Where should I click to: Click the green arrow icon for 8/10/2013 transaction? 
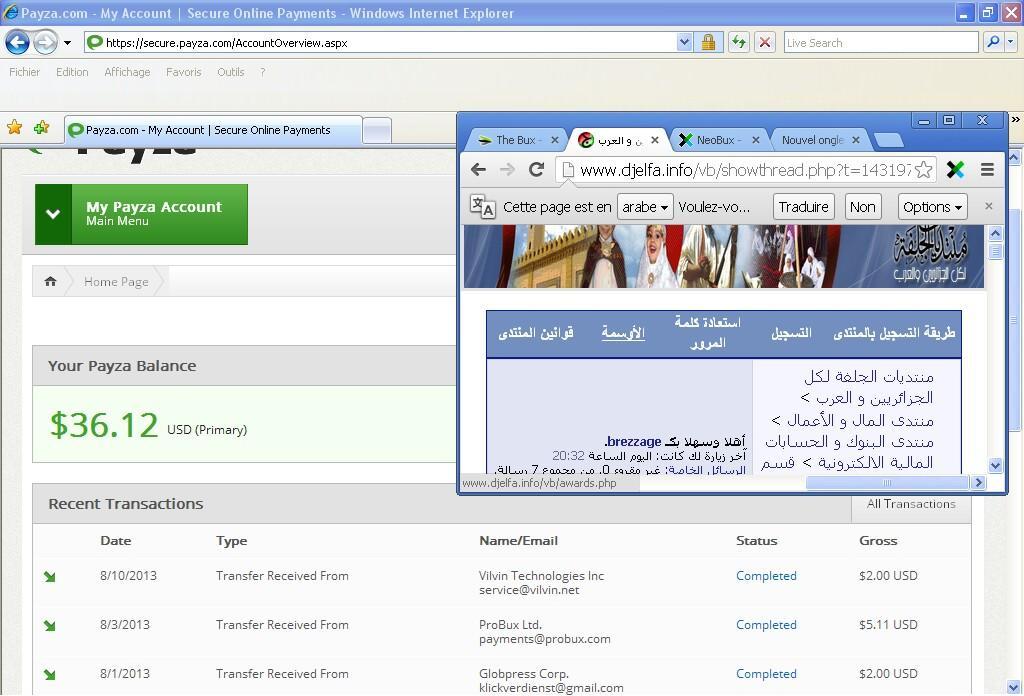[x=50, y=577]
